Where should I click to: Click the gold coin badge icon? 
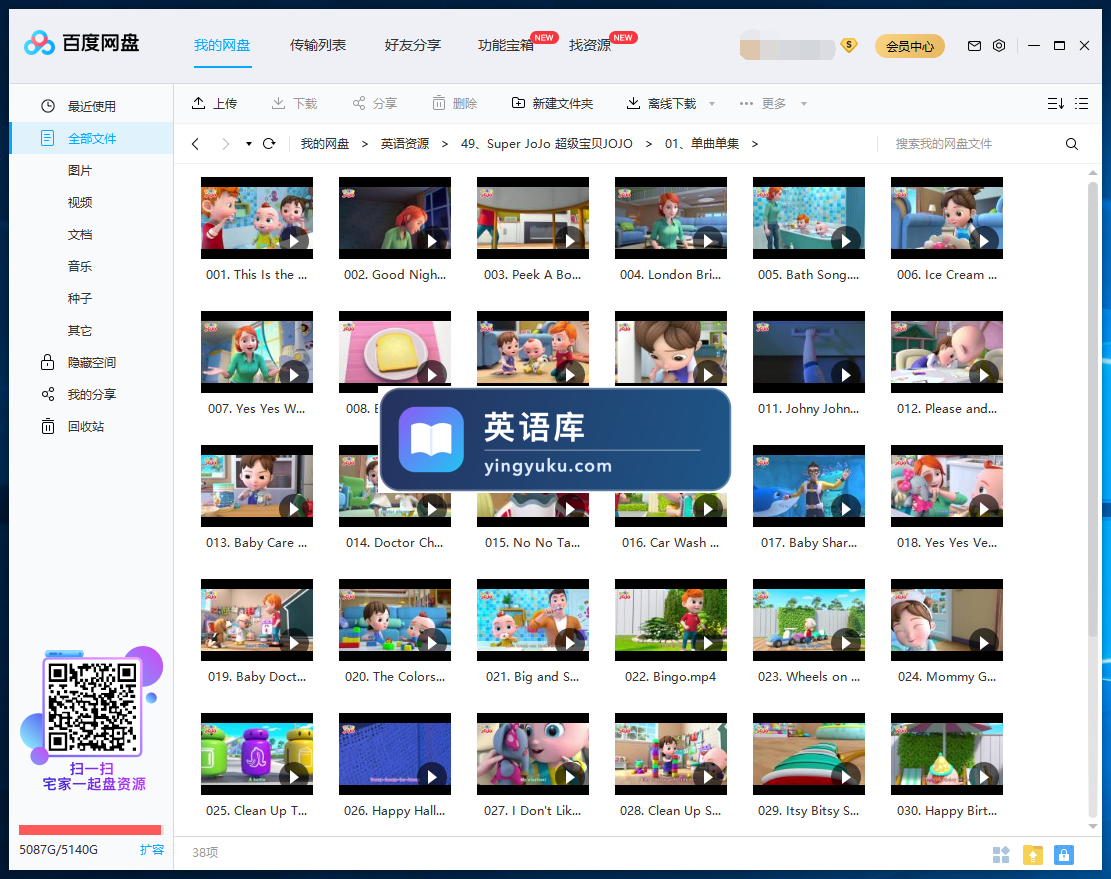(849, 46)
